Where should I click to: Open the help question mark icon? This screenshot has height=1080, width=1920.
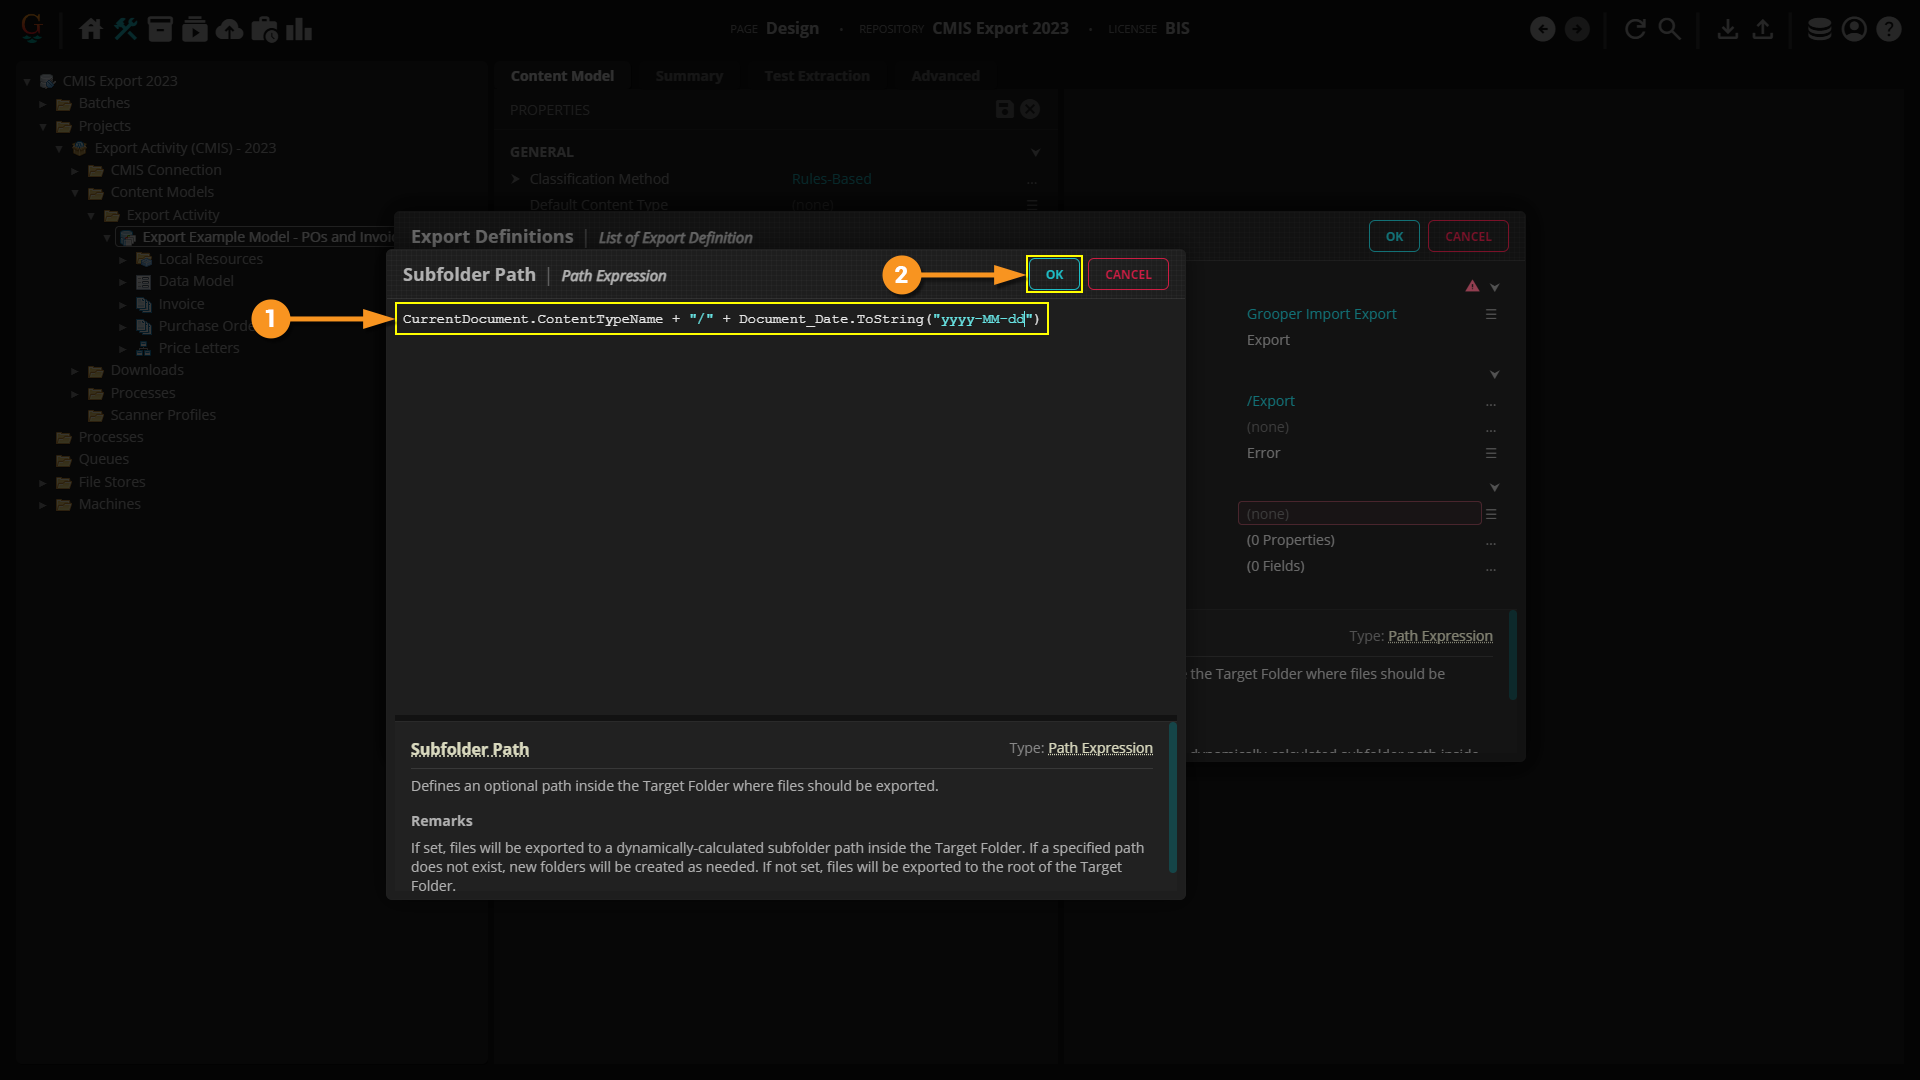point(1888,29)
